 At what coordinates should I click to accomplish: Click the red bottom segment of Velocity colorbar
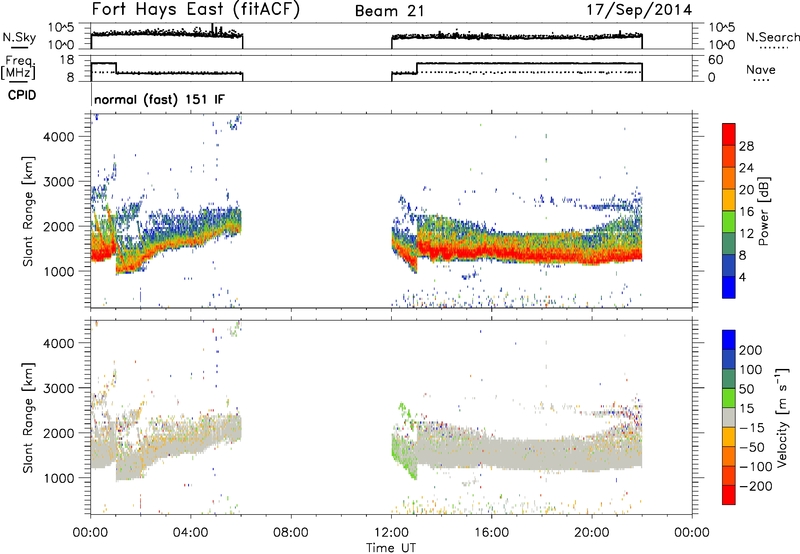[729, 495]
